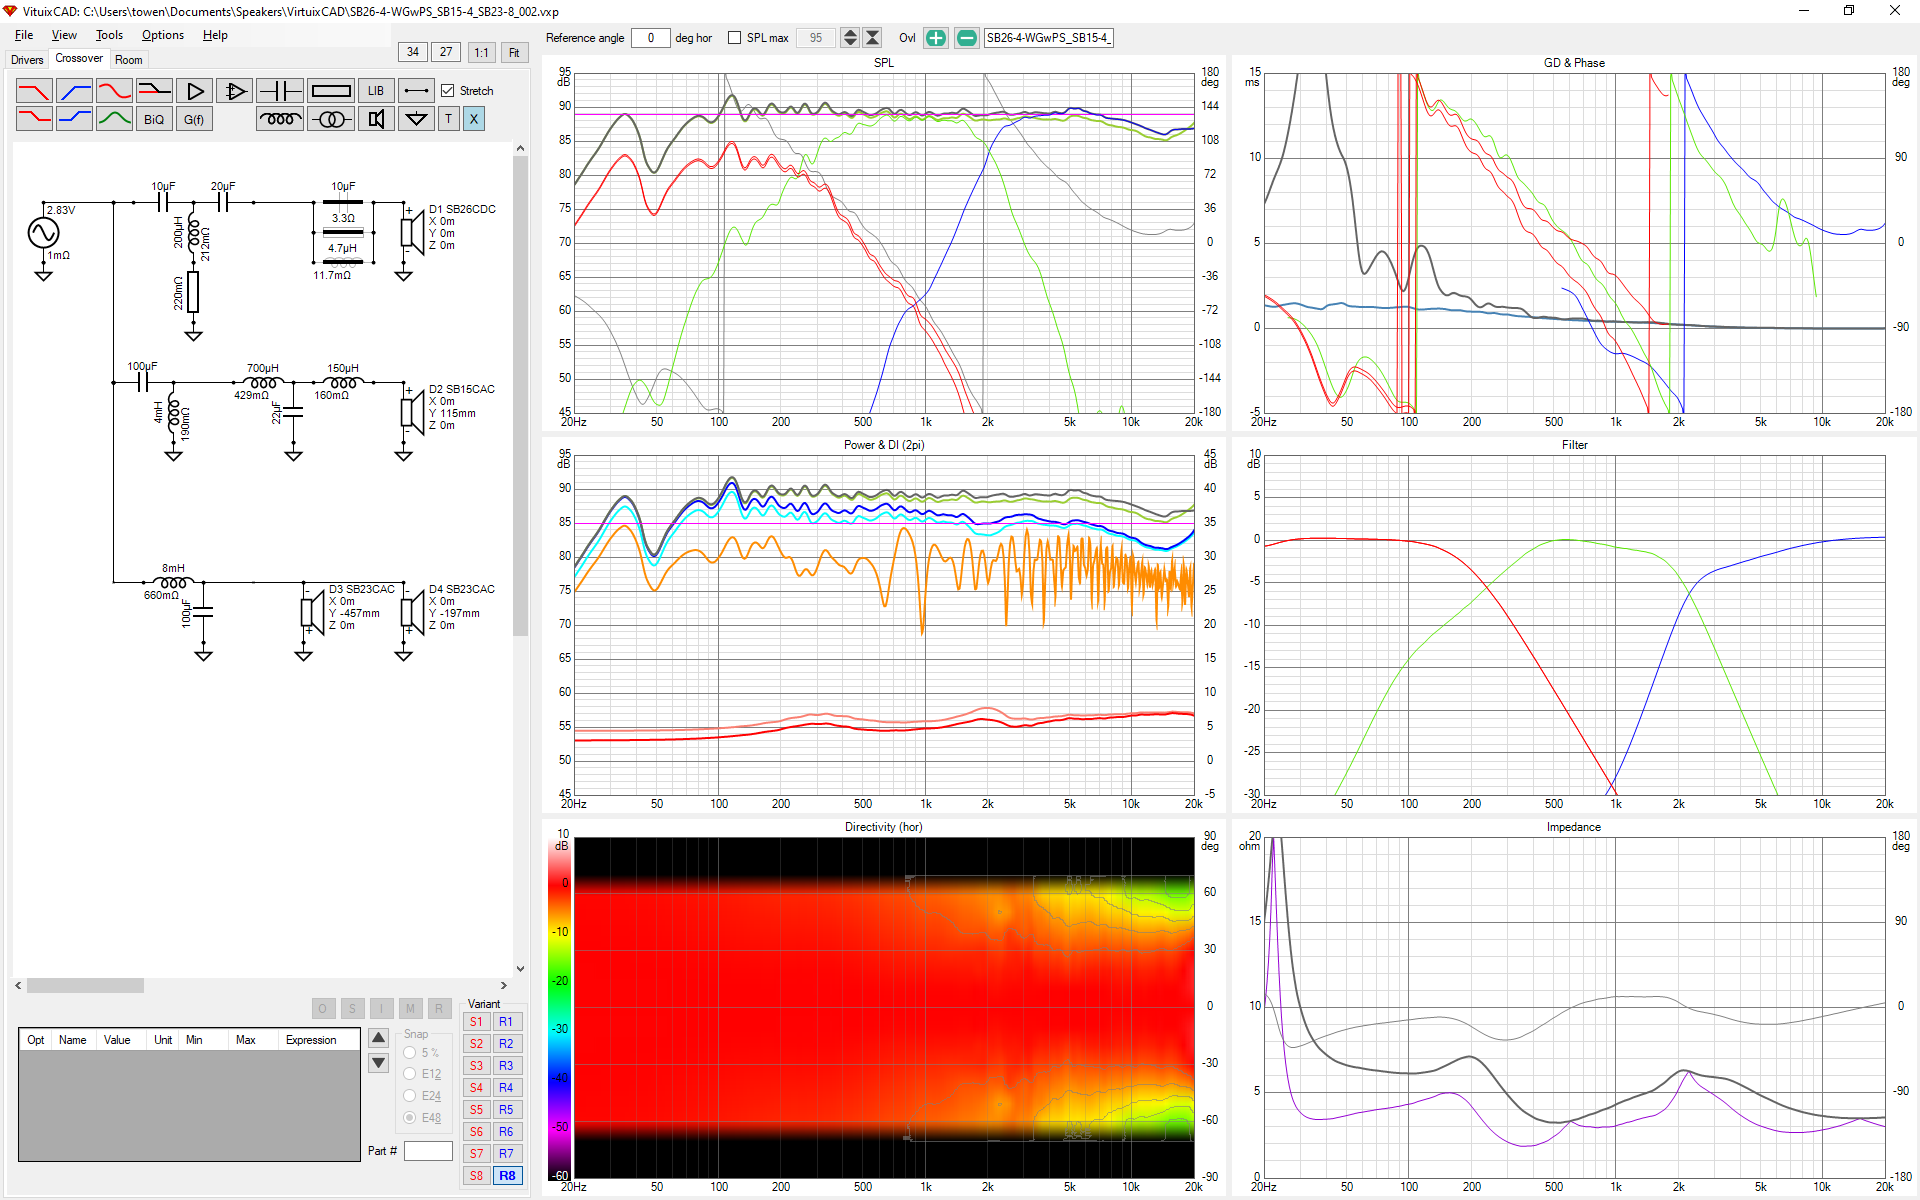Click the SPL scale expand arrows icon

pyautogui.click(x=850, y=38)
